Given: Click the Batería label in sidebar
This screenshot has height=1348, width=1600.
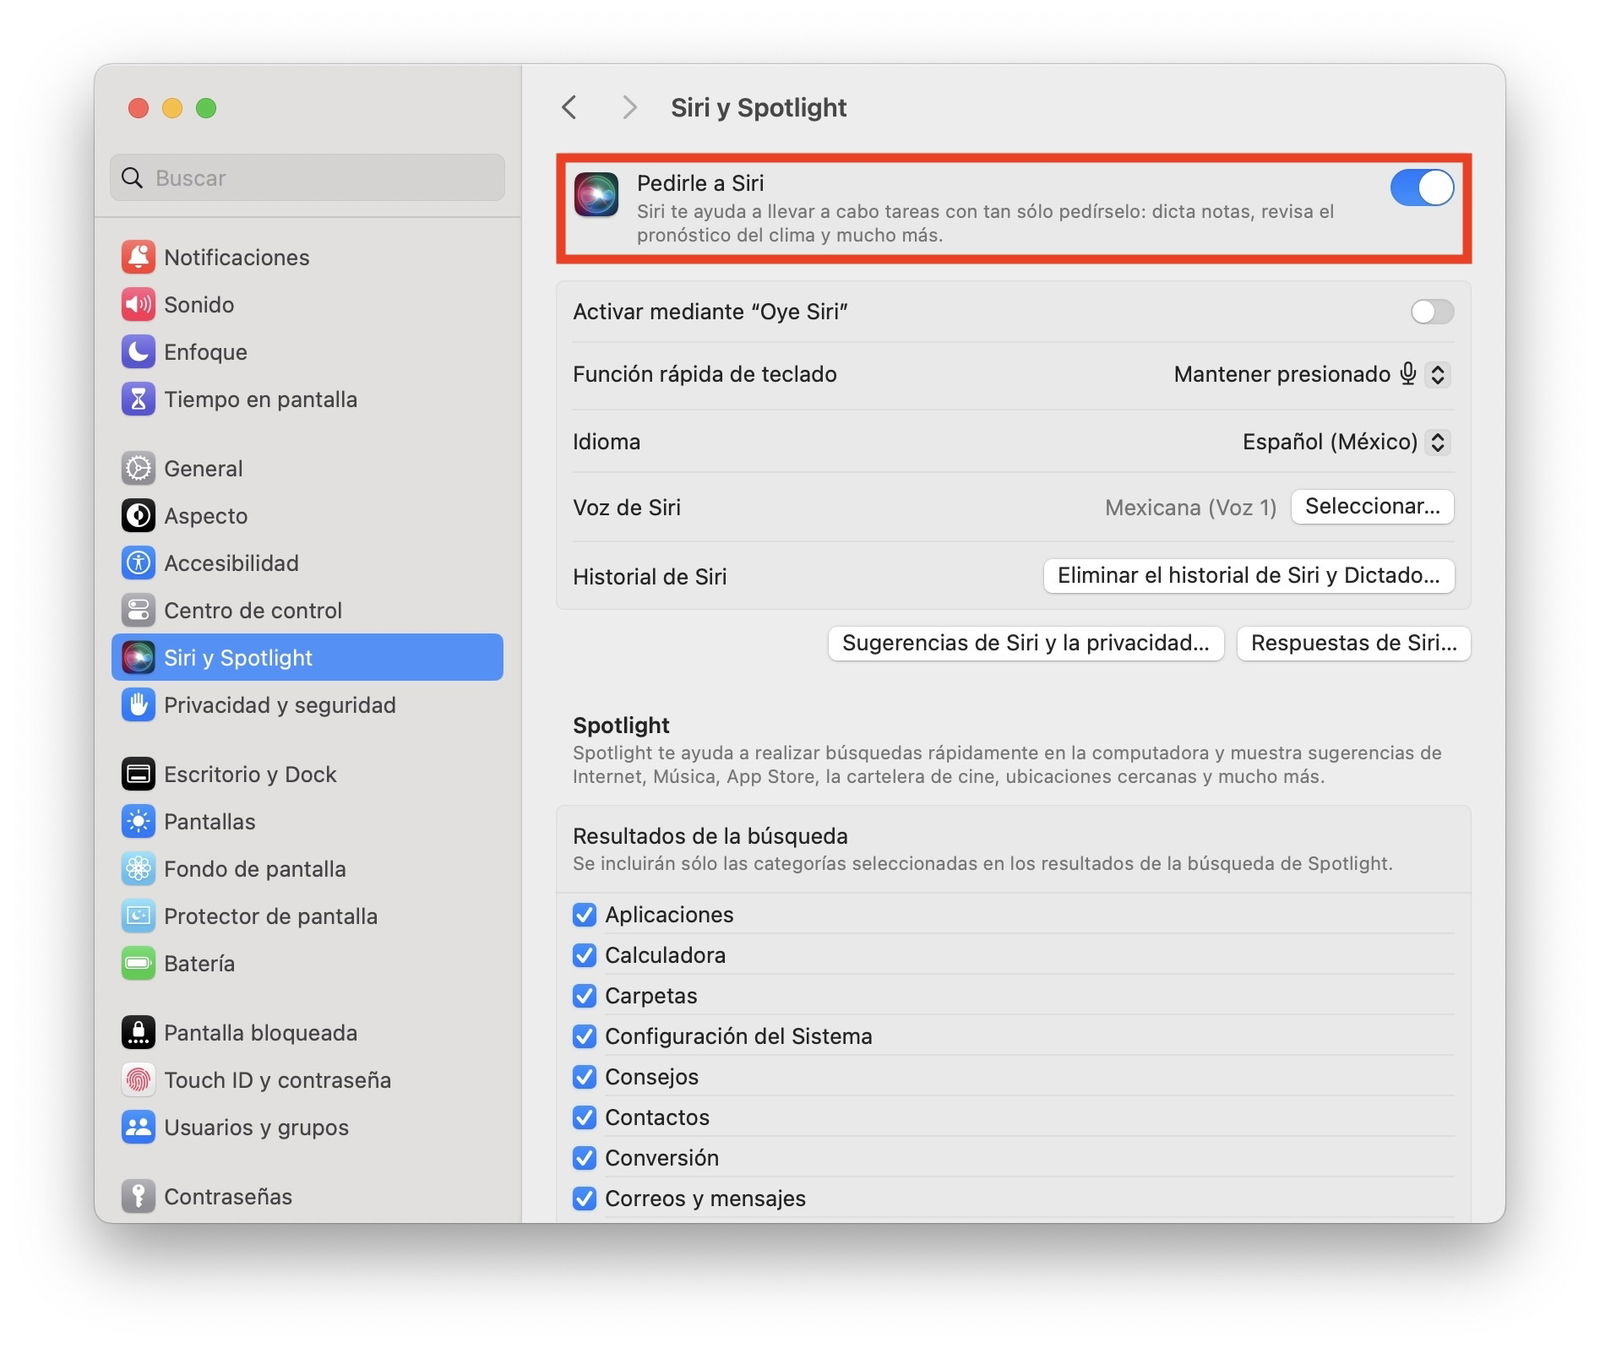Looking at the screenshot, I should click(x=199, y=964).
